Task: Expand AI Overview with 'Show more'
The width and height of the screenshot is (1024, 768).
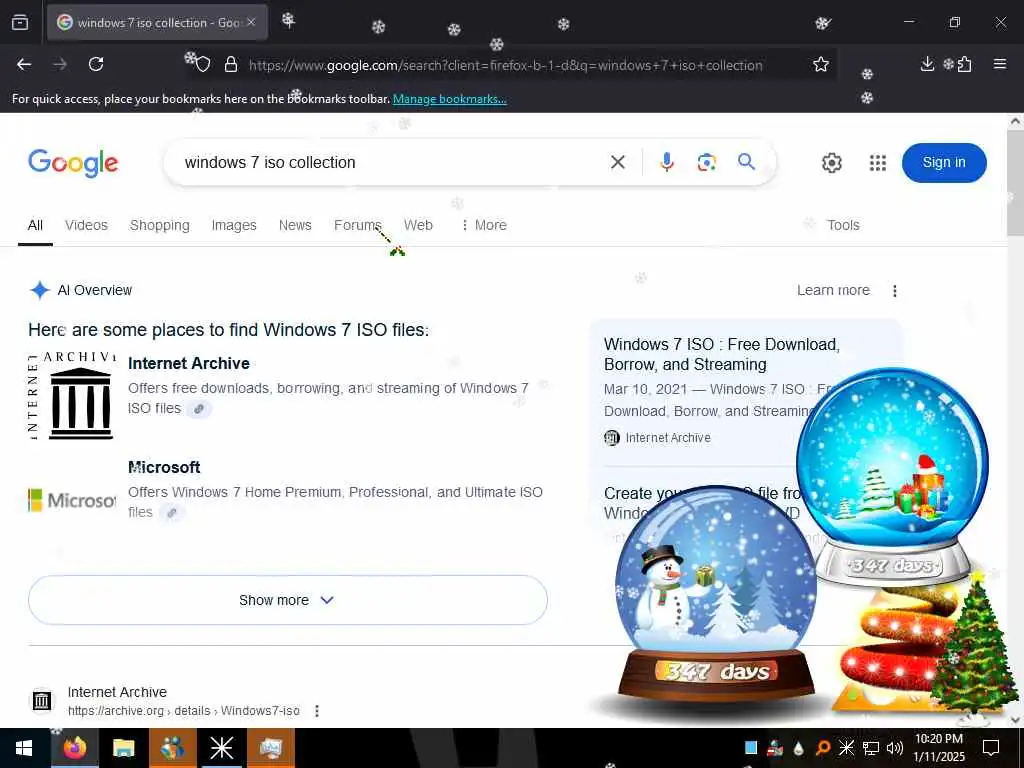Action: [287, 600]
